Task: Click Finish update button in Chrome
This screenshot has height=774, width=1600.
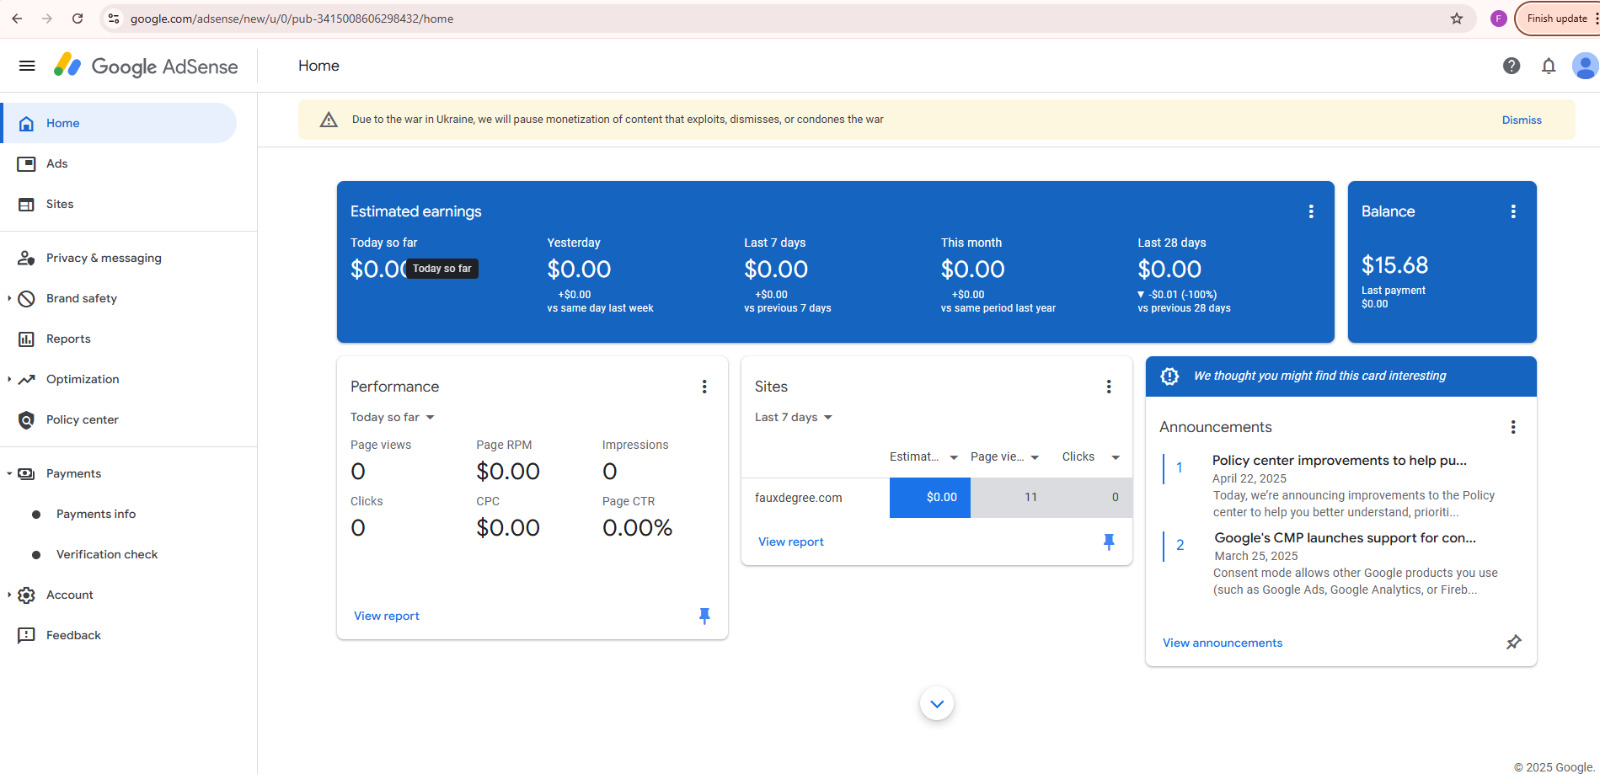Action: [1557, 18]
